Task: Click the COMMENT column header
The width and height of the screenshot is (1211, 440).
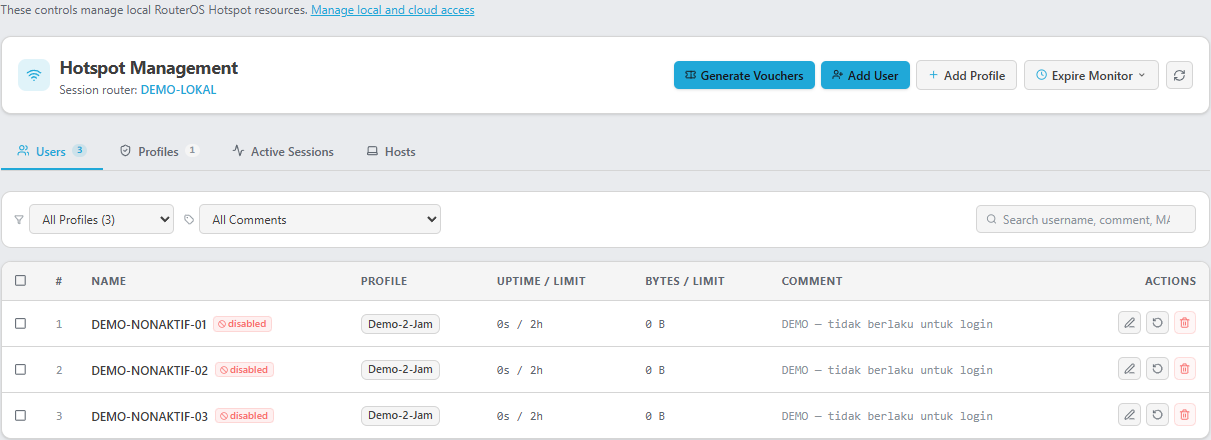Action: coord(812,281)
